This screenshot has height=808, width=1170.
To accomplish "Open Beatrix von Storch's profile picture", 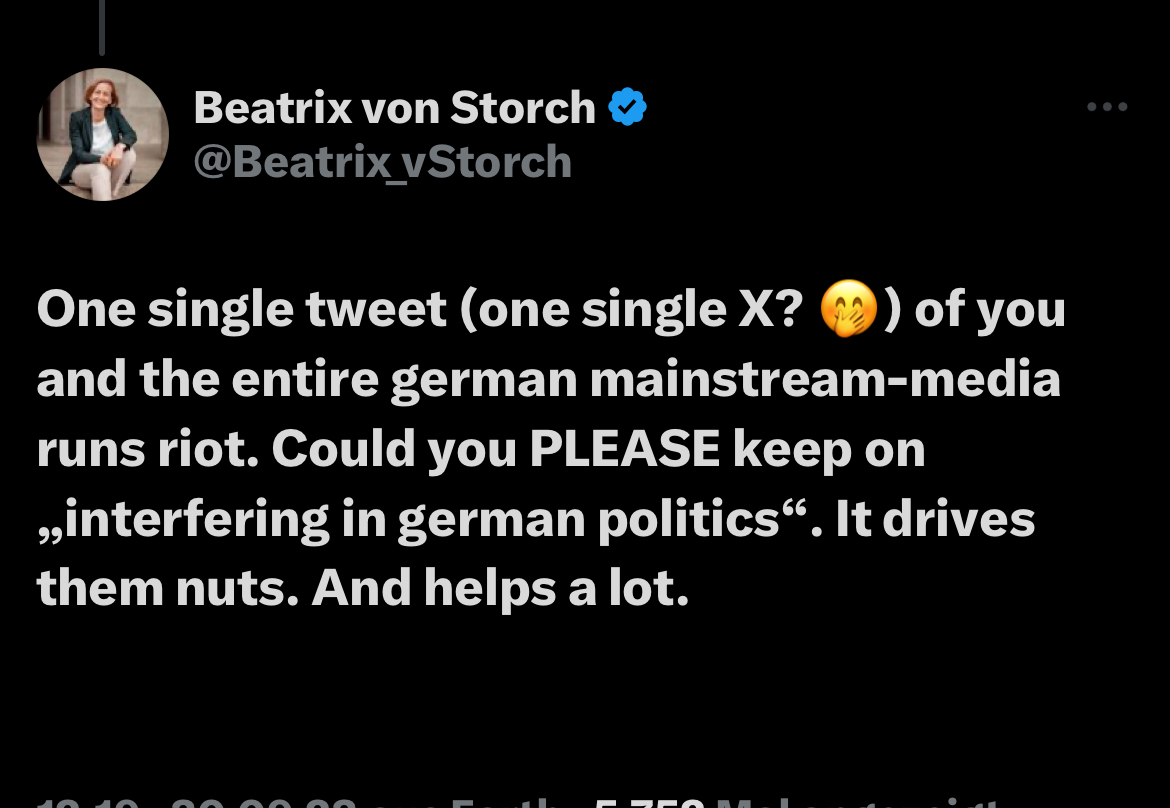I will [x=102, y=134].
